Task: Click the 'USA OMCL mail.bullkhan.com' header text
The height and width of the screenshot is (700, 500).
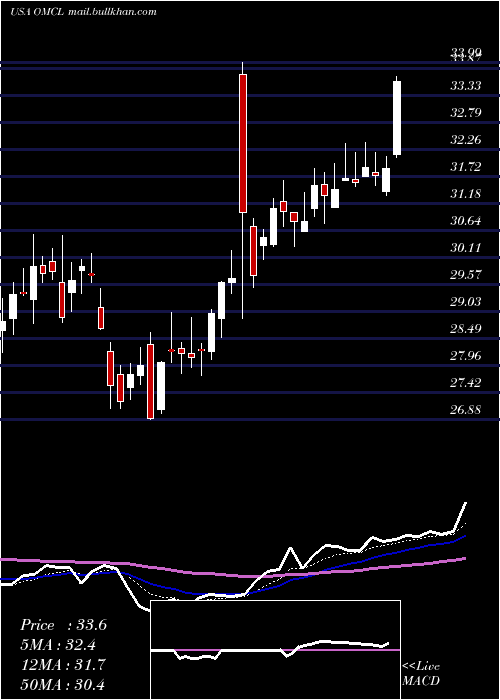Action: (x=83, y=12)
